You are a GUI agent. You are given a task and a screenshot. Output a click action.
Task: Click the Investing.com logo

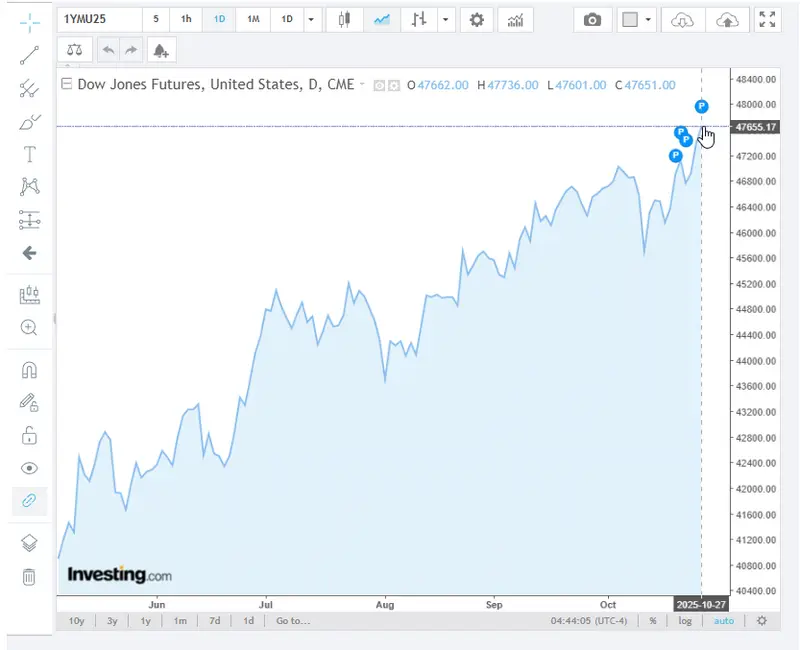[x=118, y=575]
